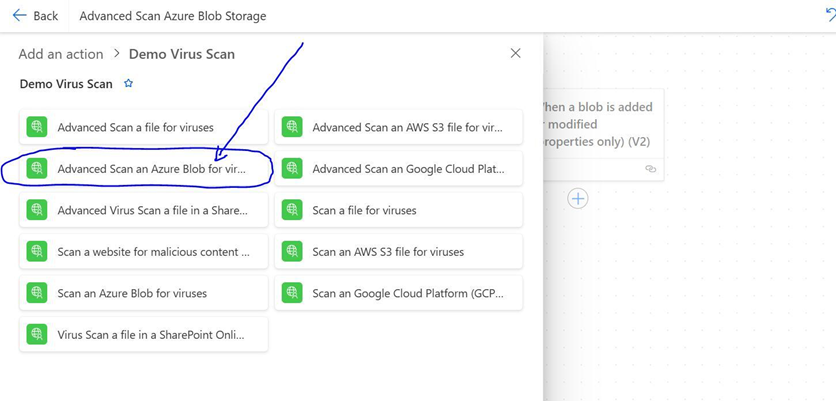Pick 'Advanced Virus Scan a file in a Share...' action
Screen dimensions: 836x401
coord(144,210)
